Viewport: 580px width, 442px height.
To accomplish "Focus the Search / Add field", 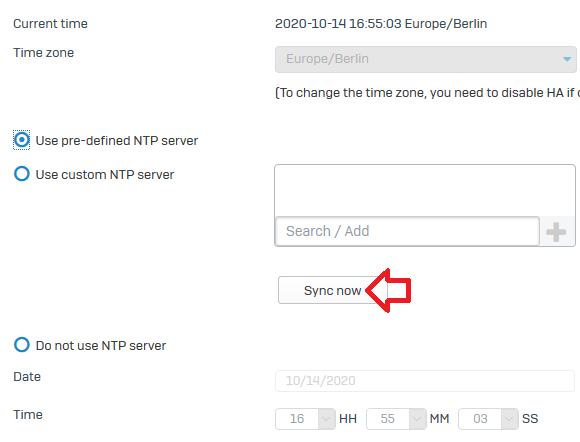I will click(x=407, y=231).
